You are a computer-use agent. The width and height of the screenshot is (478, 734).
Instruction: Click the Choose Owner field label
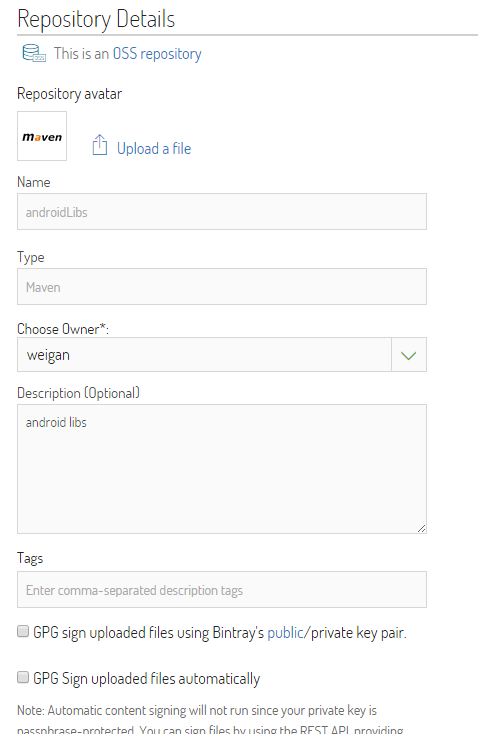pyautogui.click(x=63, y=329)
